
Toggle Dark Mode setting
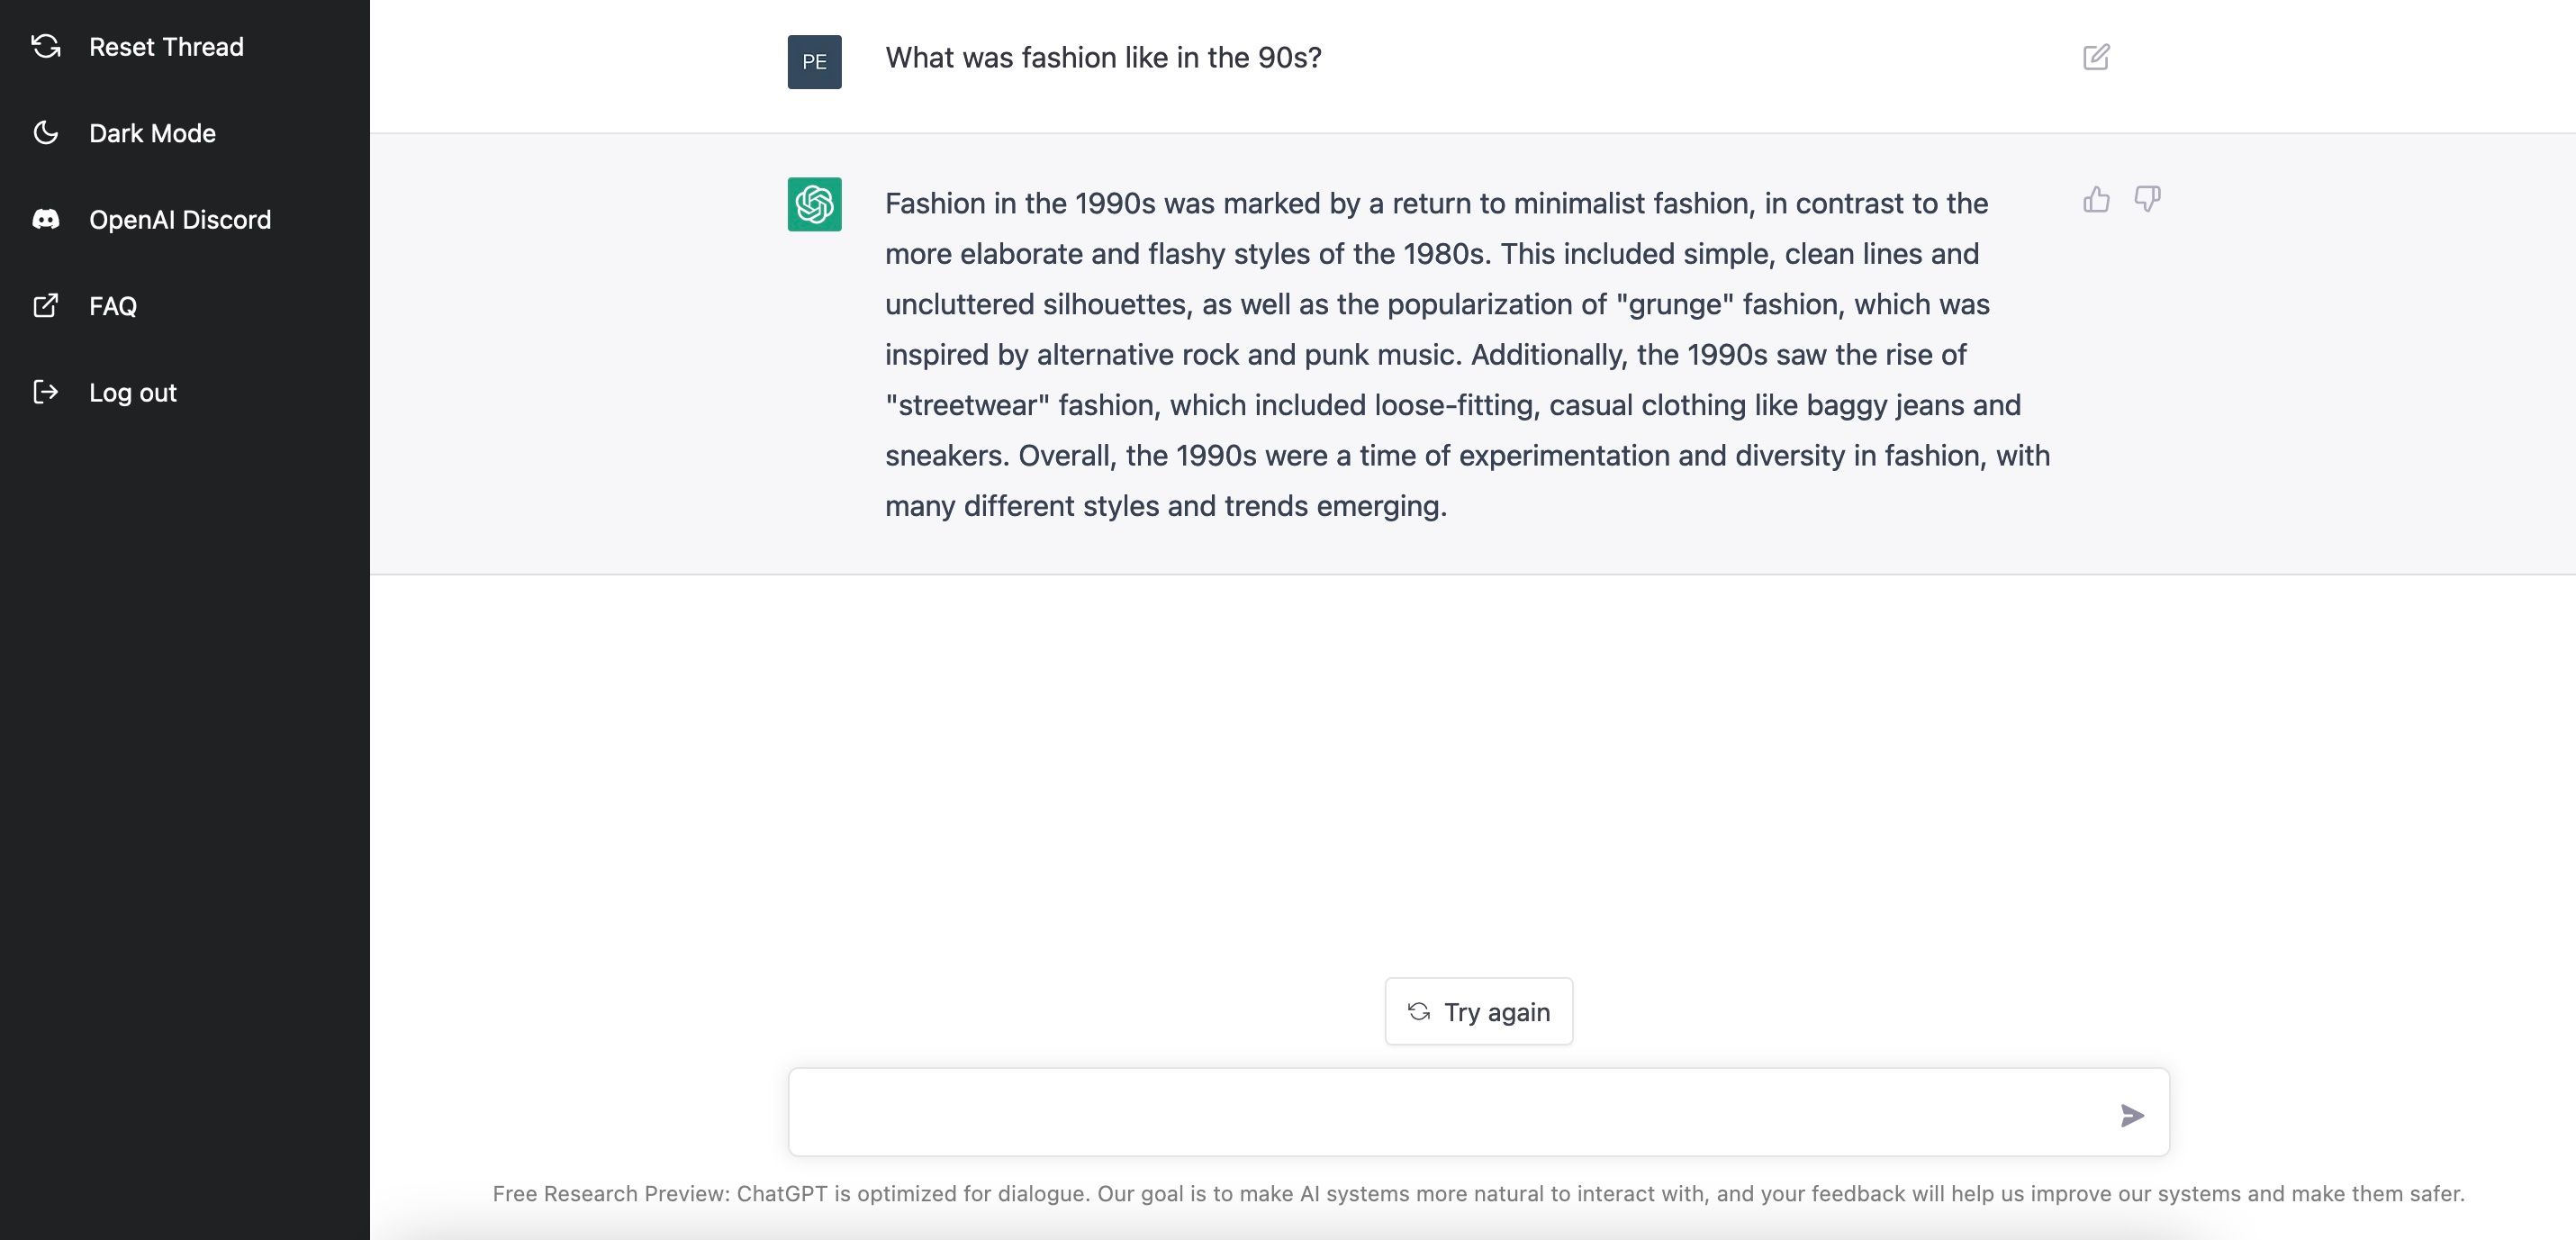pos(151,131)
